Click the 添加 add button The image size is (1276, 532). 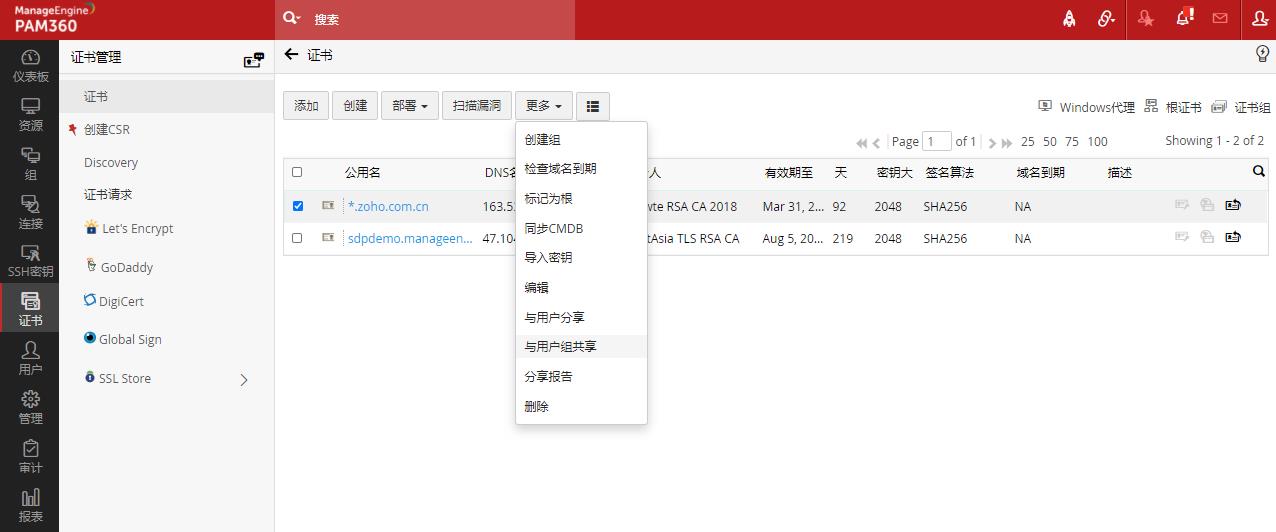point(306,106)
